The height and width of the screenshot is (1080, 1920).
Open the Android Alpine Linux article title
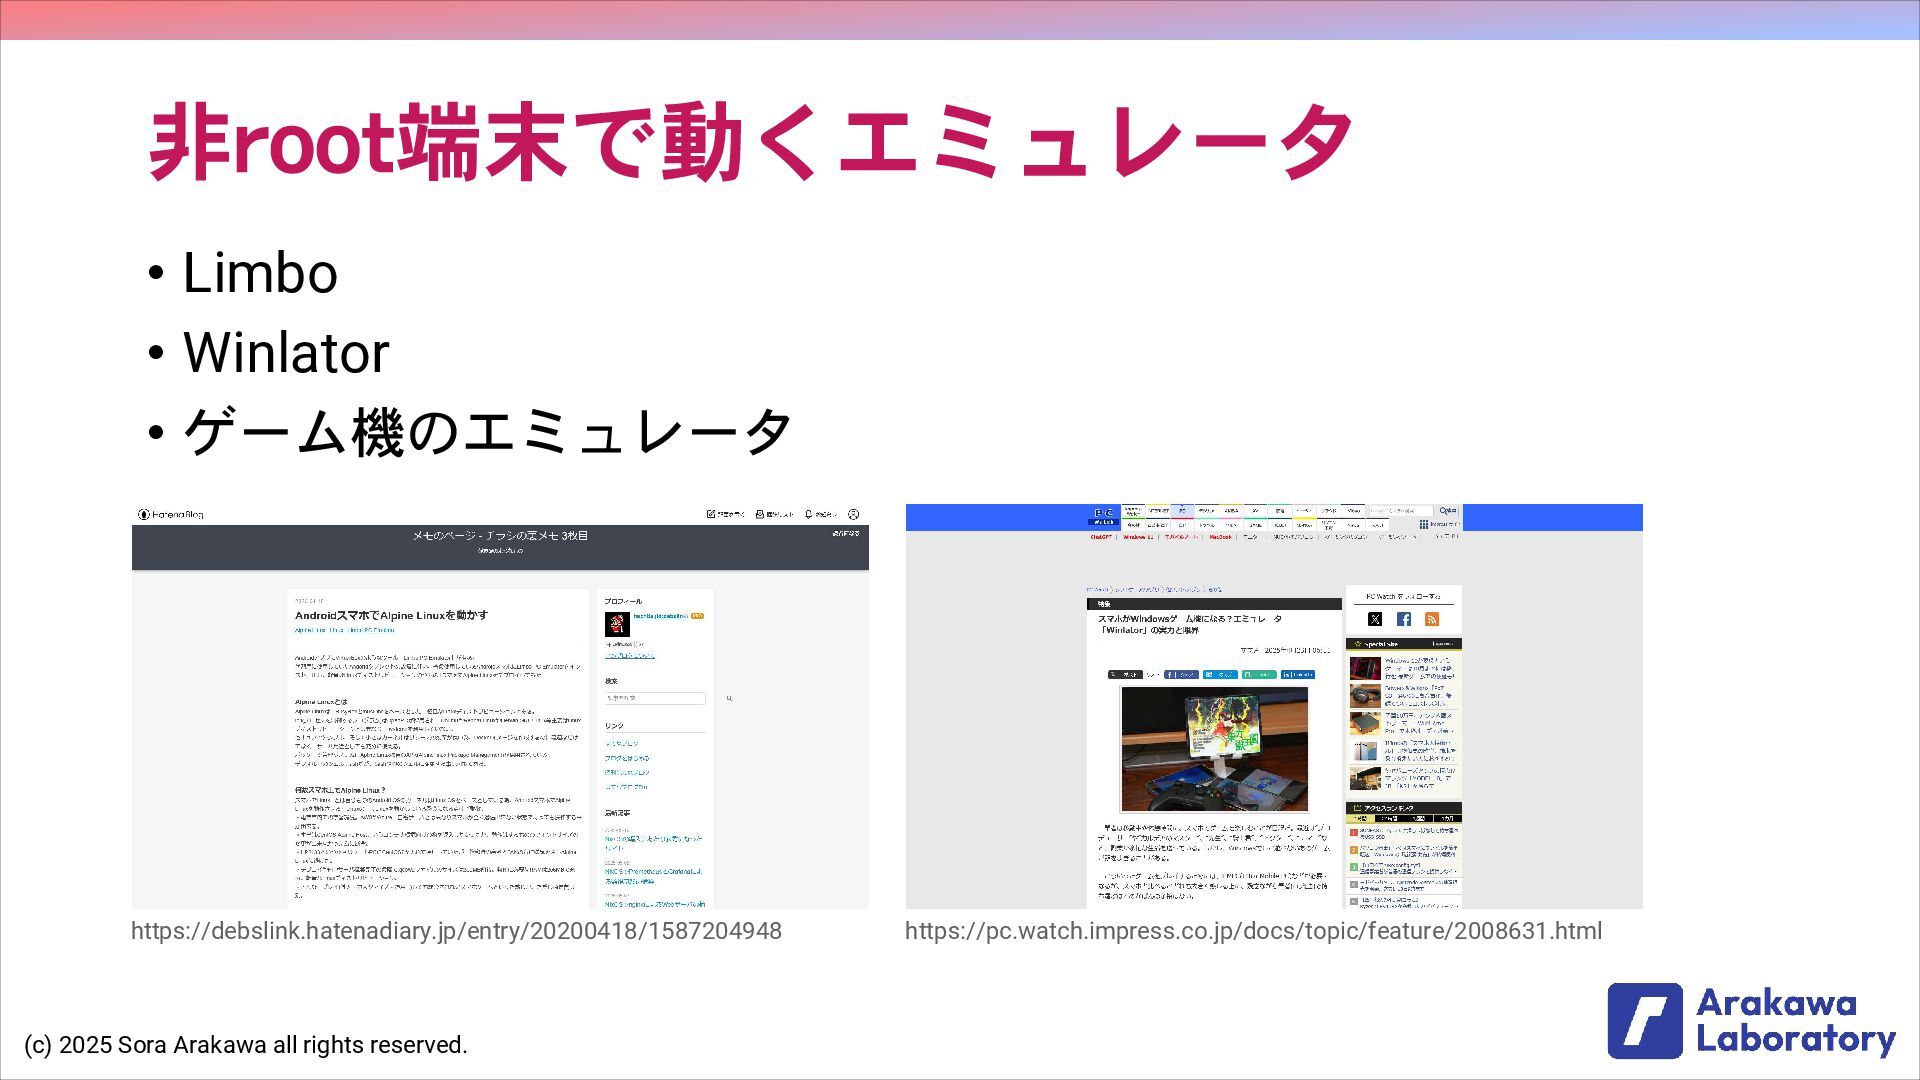pos(391,615)
